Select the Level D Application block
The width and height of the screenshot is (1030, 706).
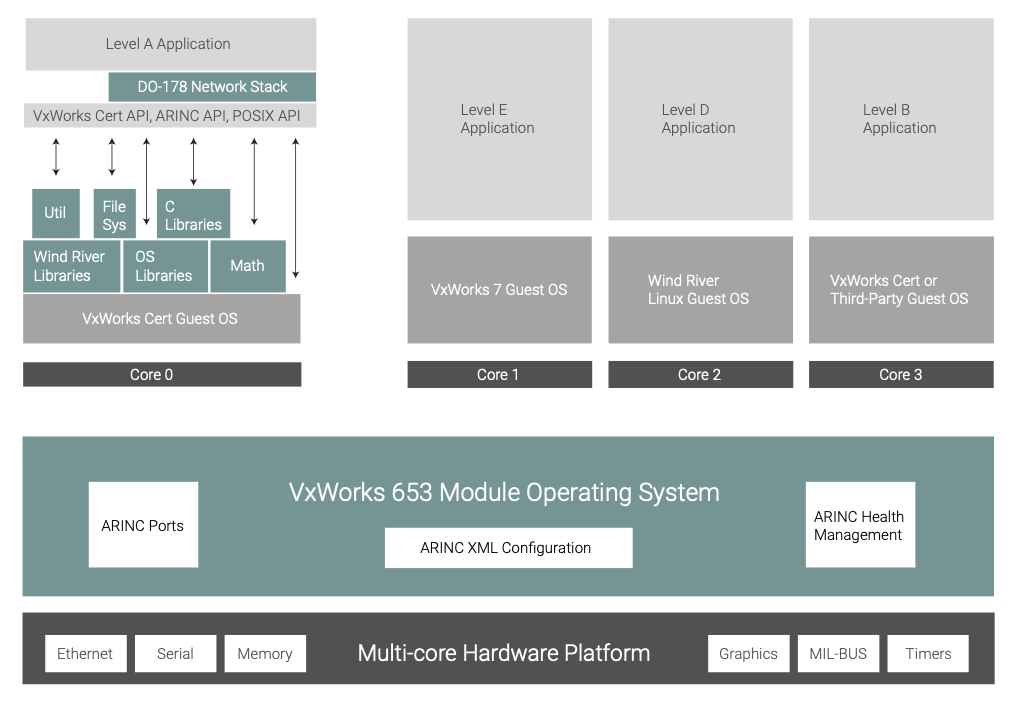(700, 119)
